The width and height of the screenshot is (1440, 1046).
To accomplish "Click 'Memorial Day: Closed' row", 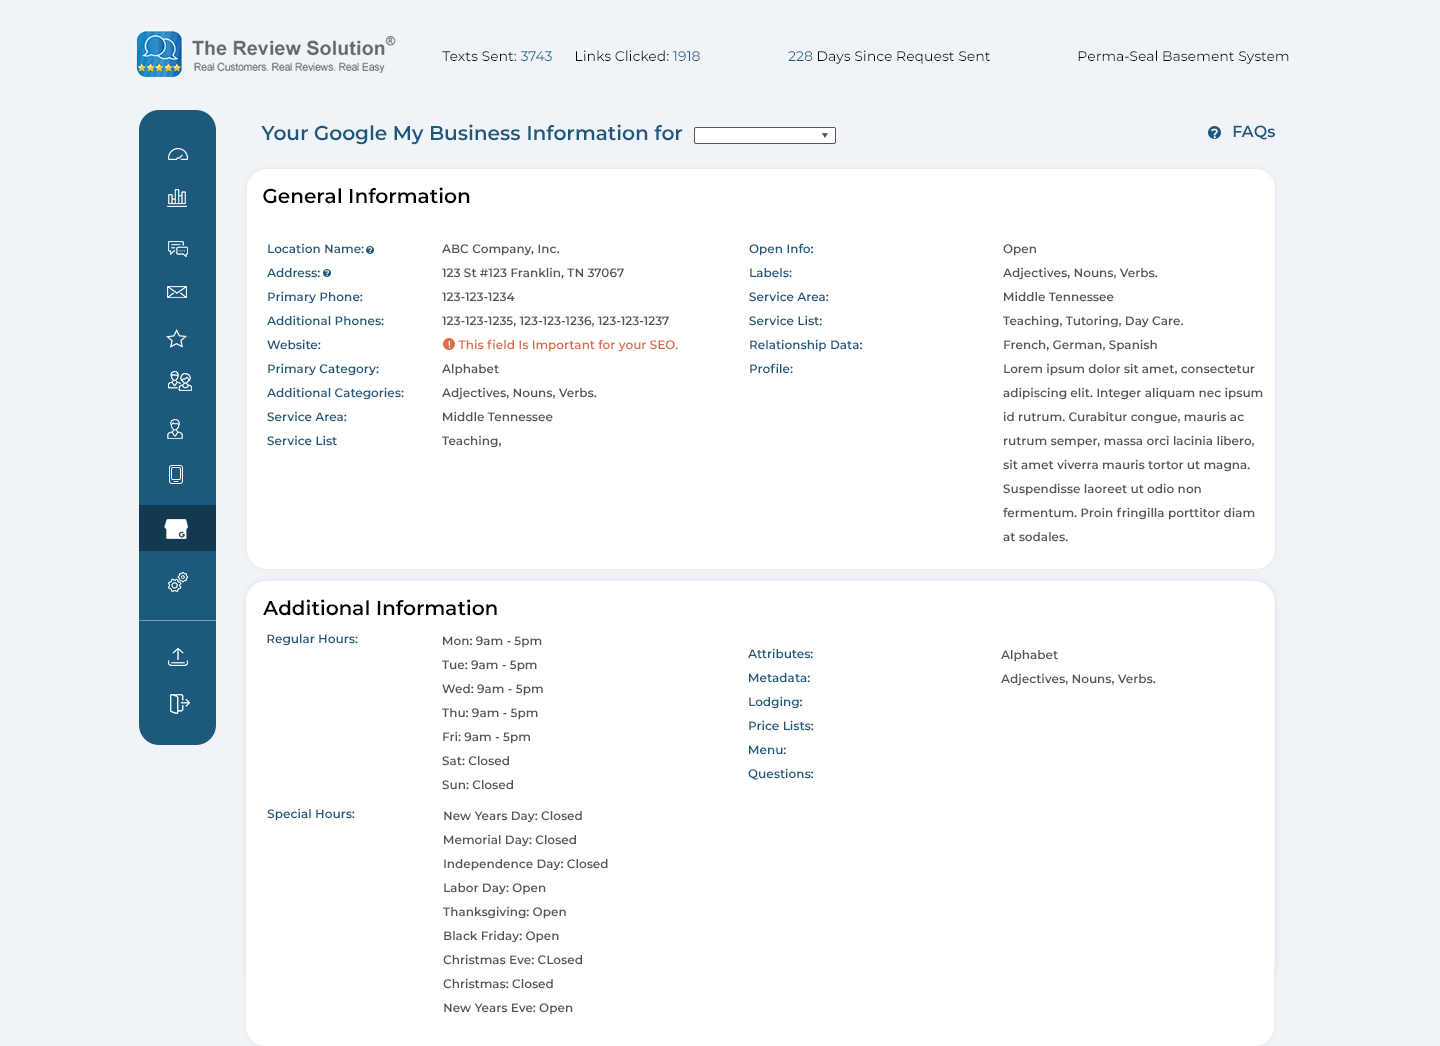I will [x=510, y=840].
